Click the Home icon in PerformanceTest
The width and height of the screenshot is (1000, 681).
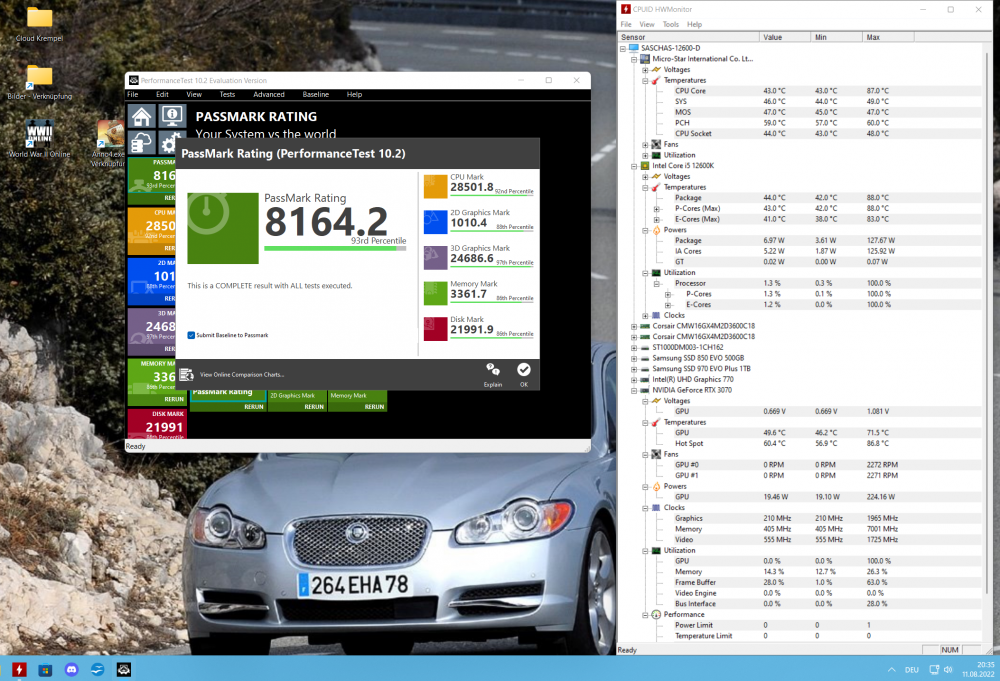(x=142, y=116)
